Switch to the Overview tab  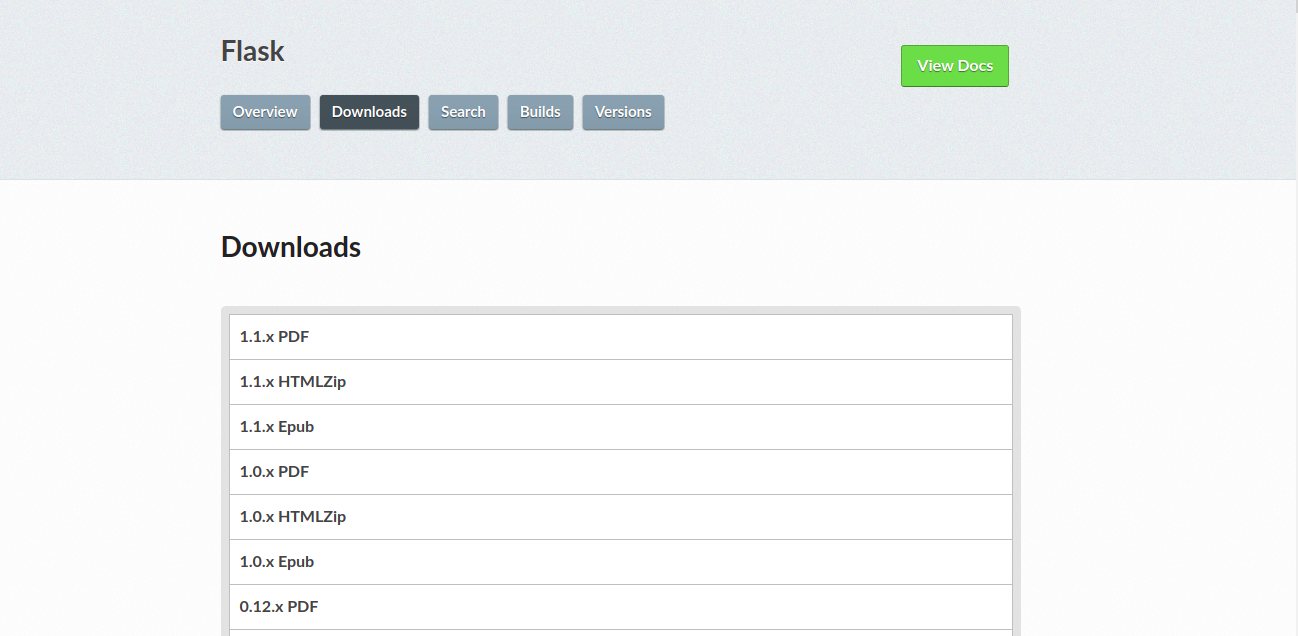pyautogui.click(x=264, y=112)
